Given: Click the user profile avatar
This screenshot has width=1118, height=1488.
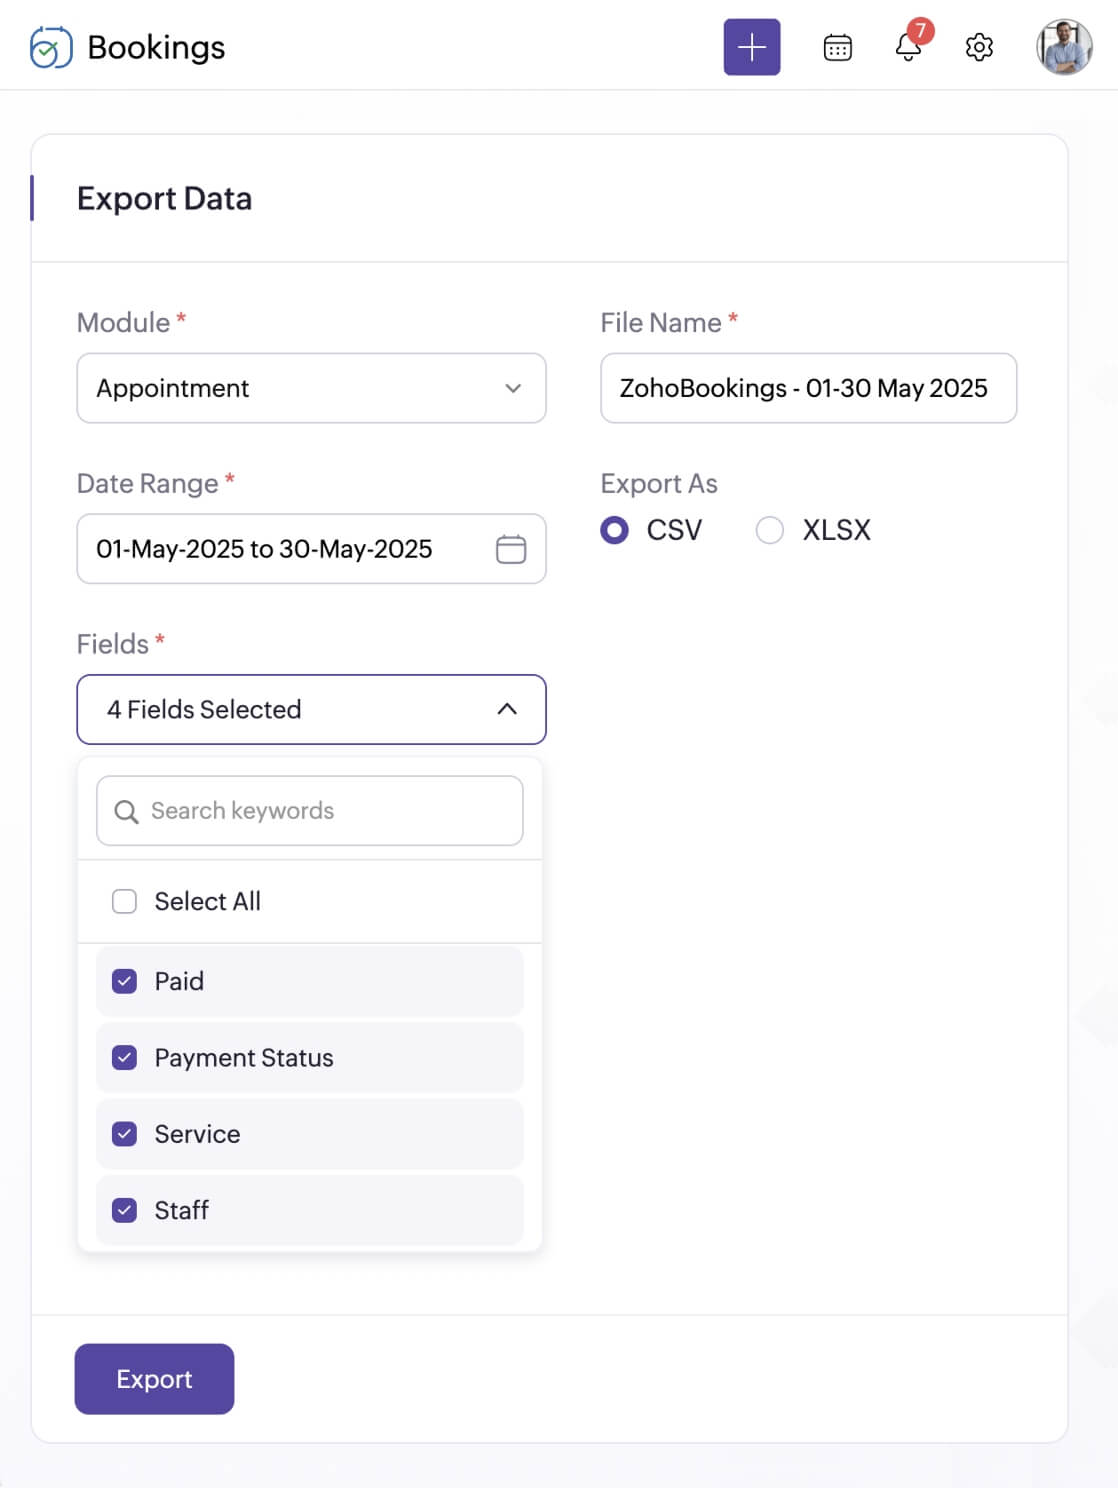Looking at the screenshot, I should point(1064,47).
